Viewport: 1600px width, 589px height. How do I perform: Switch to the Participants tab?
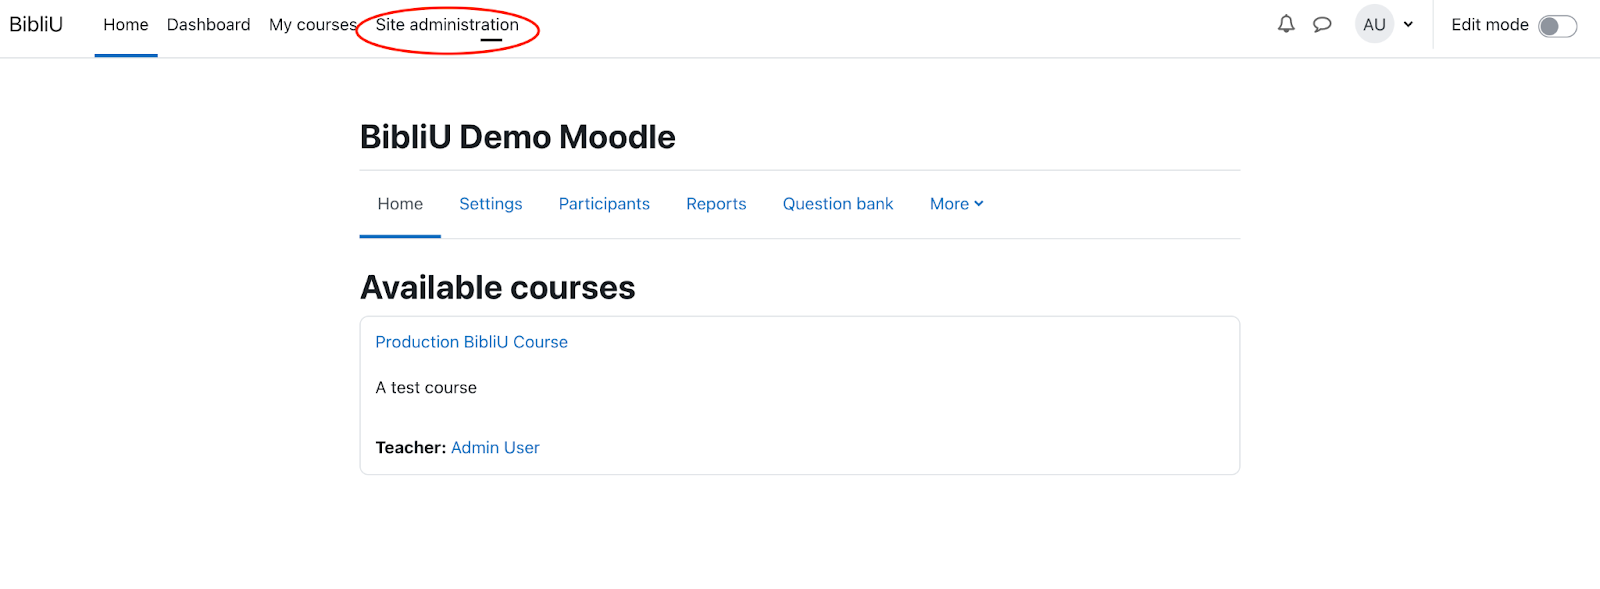pyautogui.click(x=604, y=204)
